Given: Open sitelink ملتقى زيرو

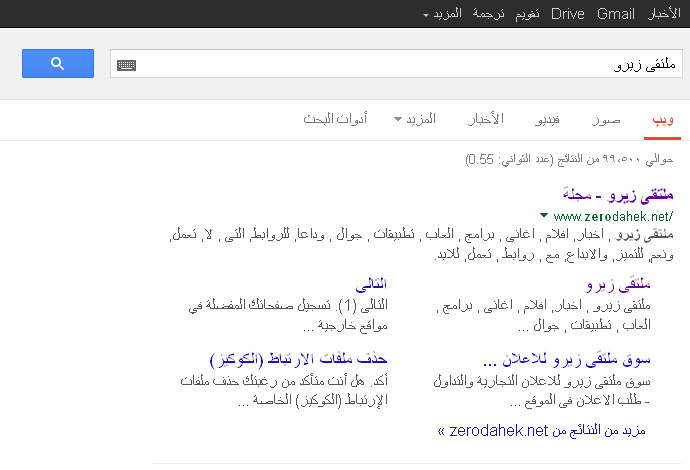Looking at the screenshot, I should coord(618,285).
